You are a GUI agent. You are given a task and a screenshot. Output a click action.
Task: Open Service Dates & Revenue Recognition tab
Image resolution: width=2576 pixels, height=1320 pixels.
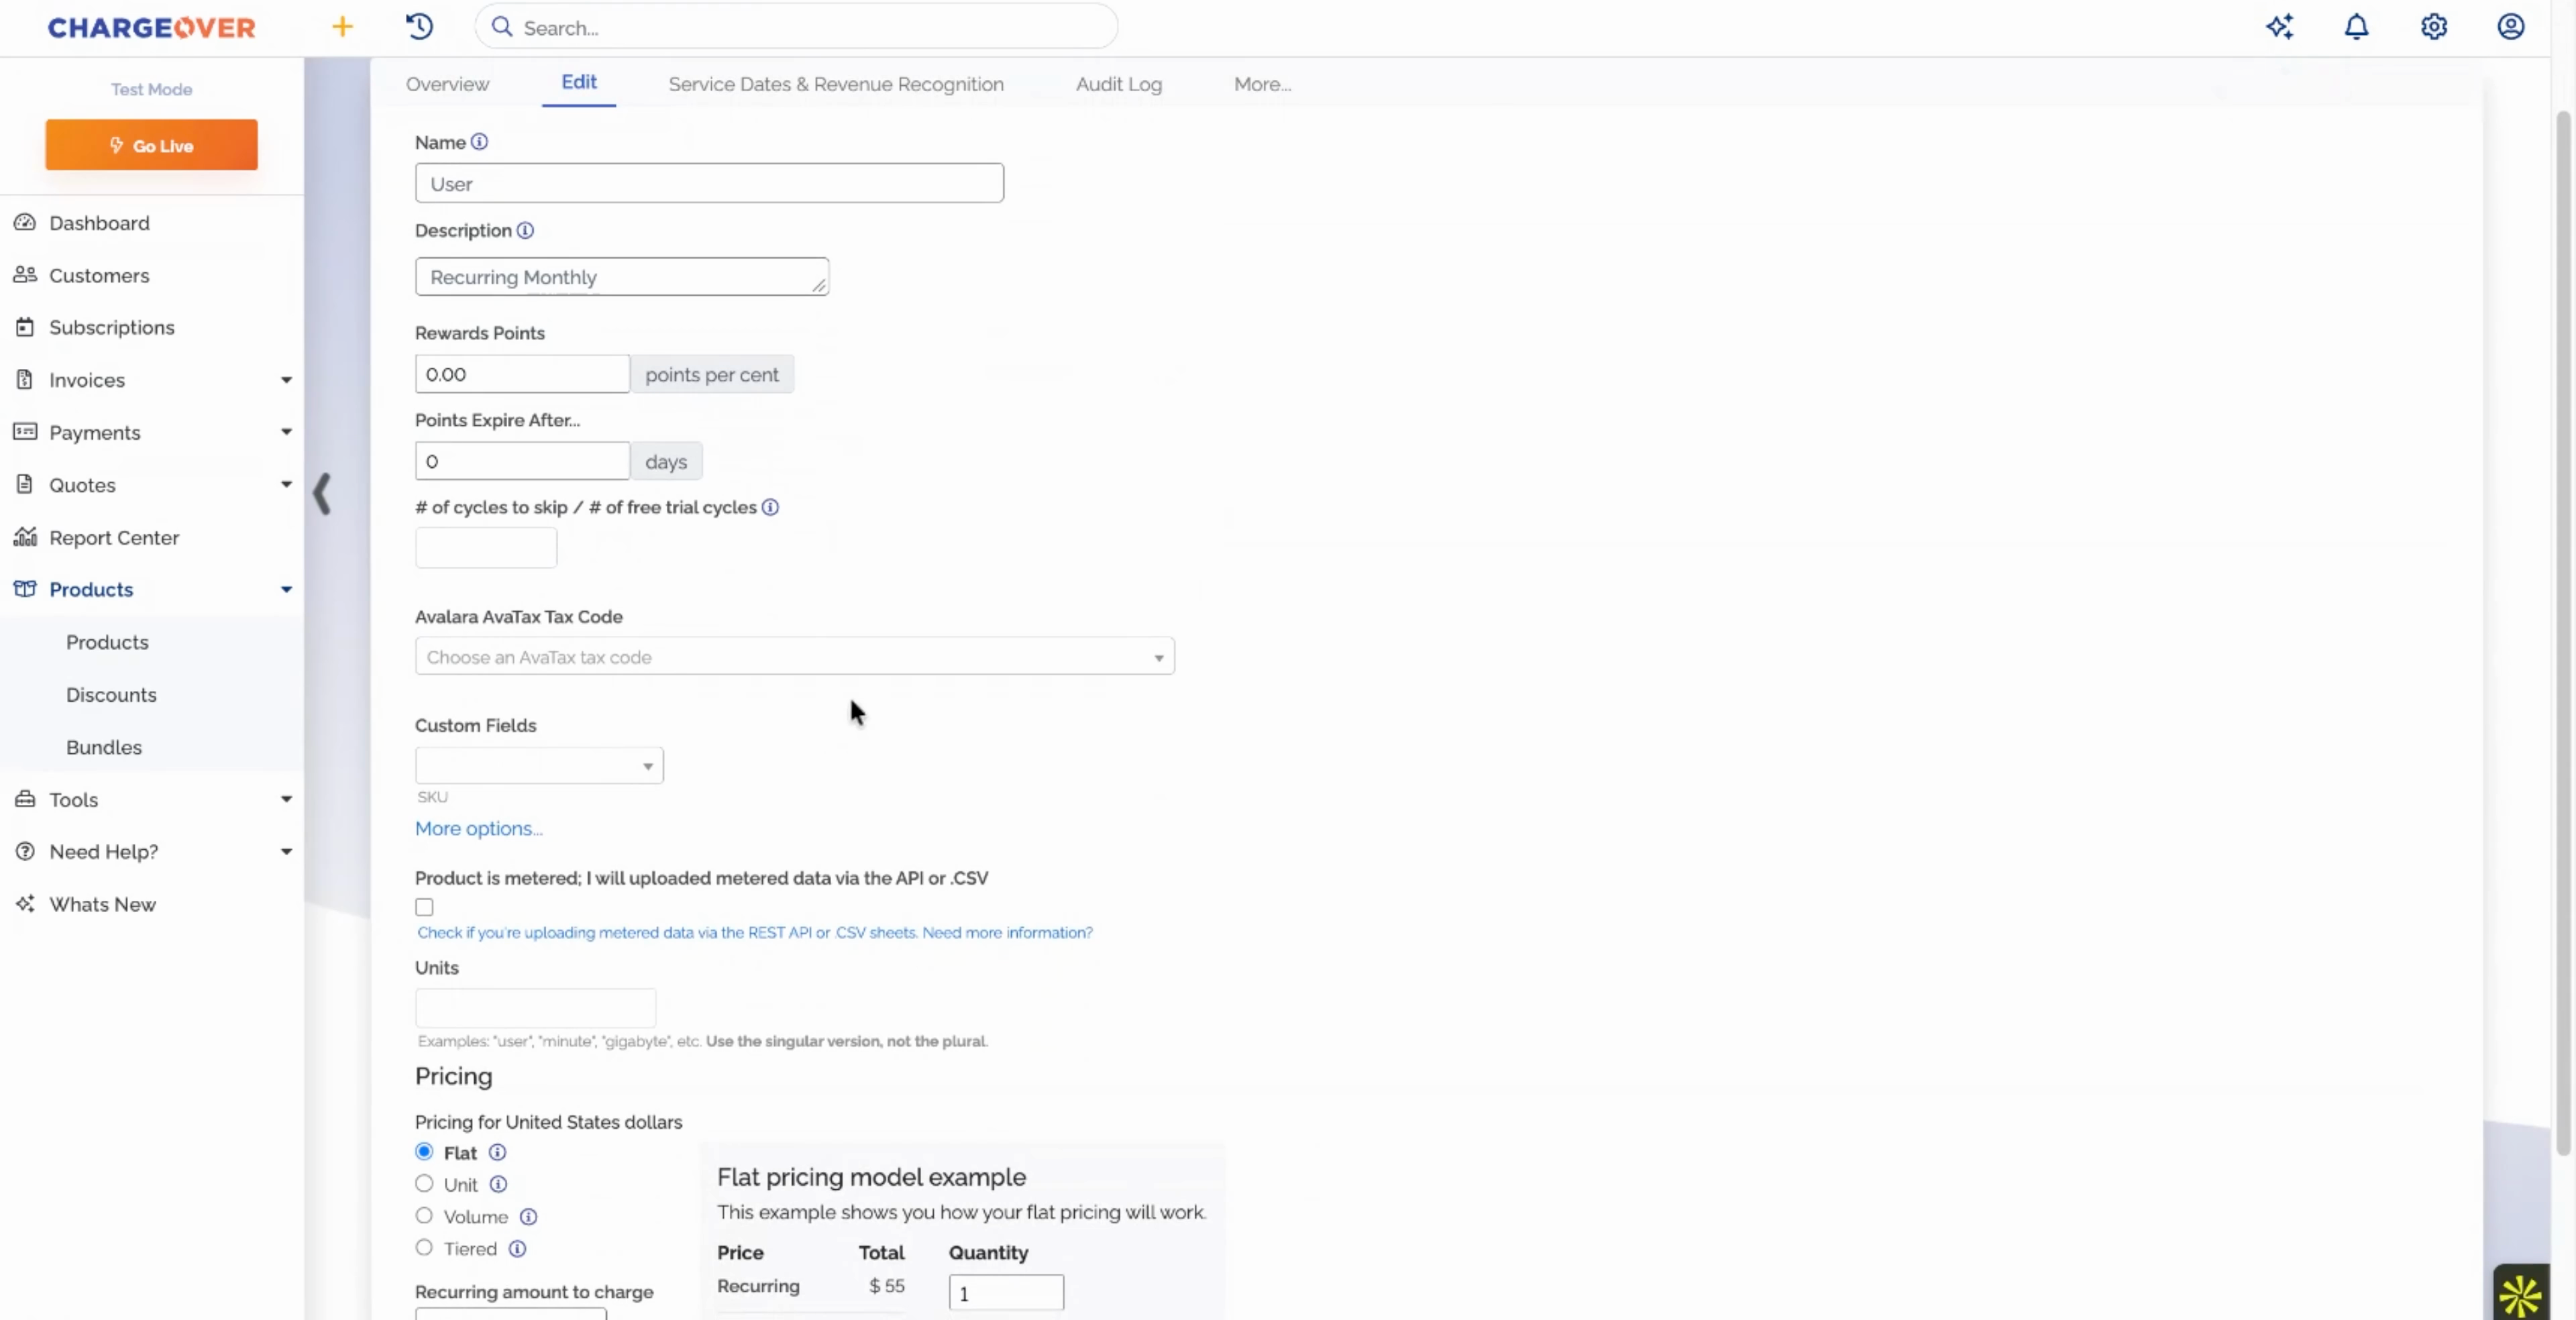point(836,84)
